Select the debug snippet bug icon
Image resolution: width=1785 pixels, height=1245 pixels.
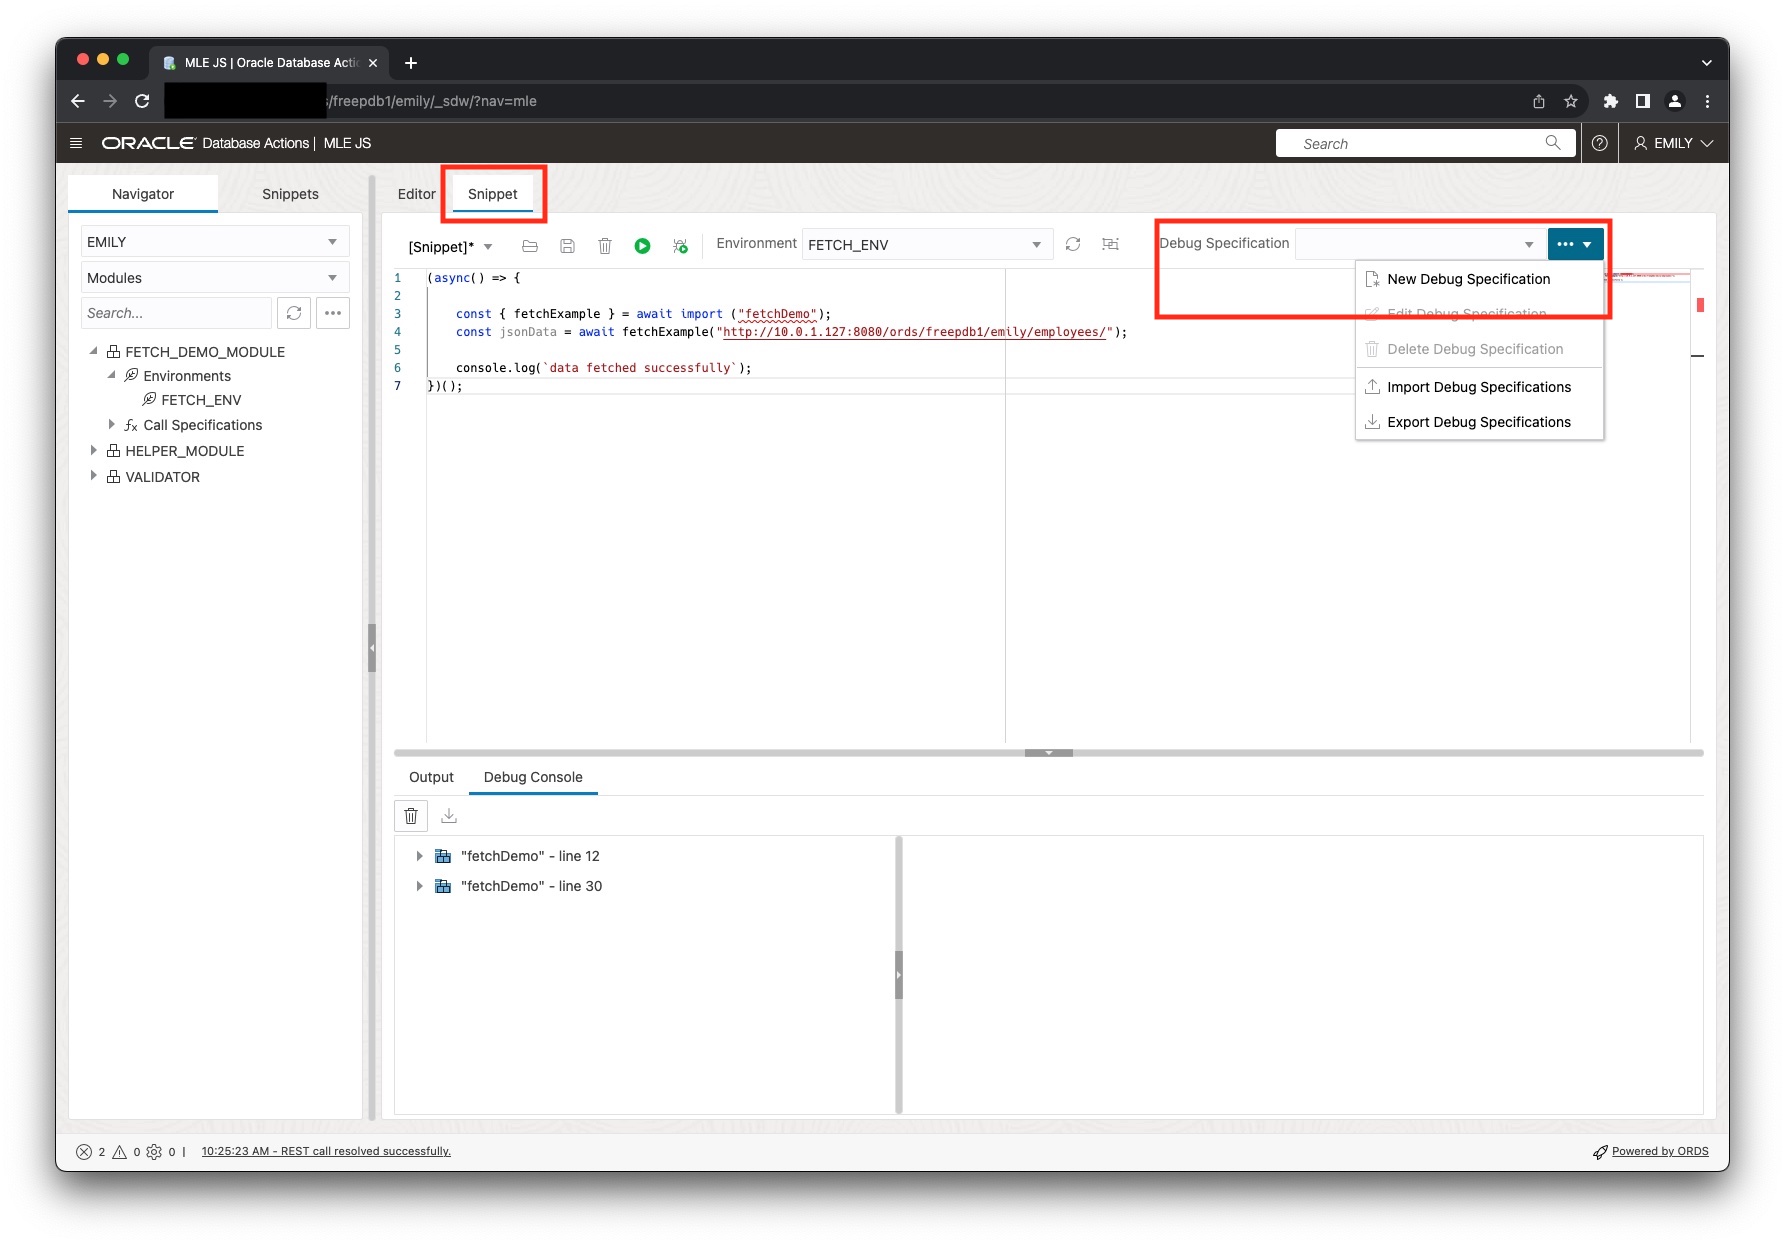[680, 246]
